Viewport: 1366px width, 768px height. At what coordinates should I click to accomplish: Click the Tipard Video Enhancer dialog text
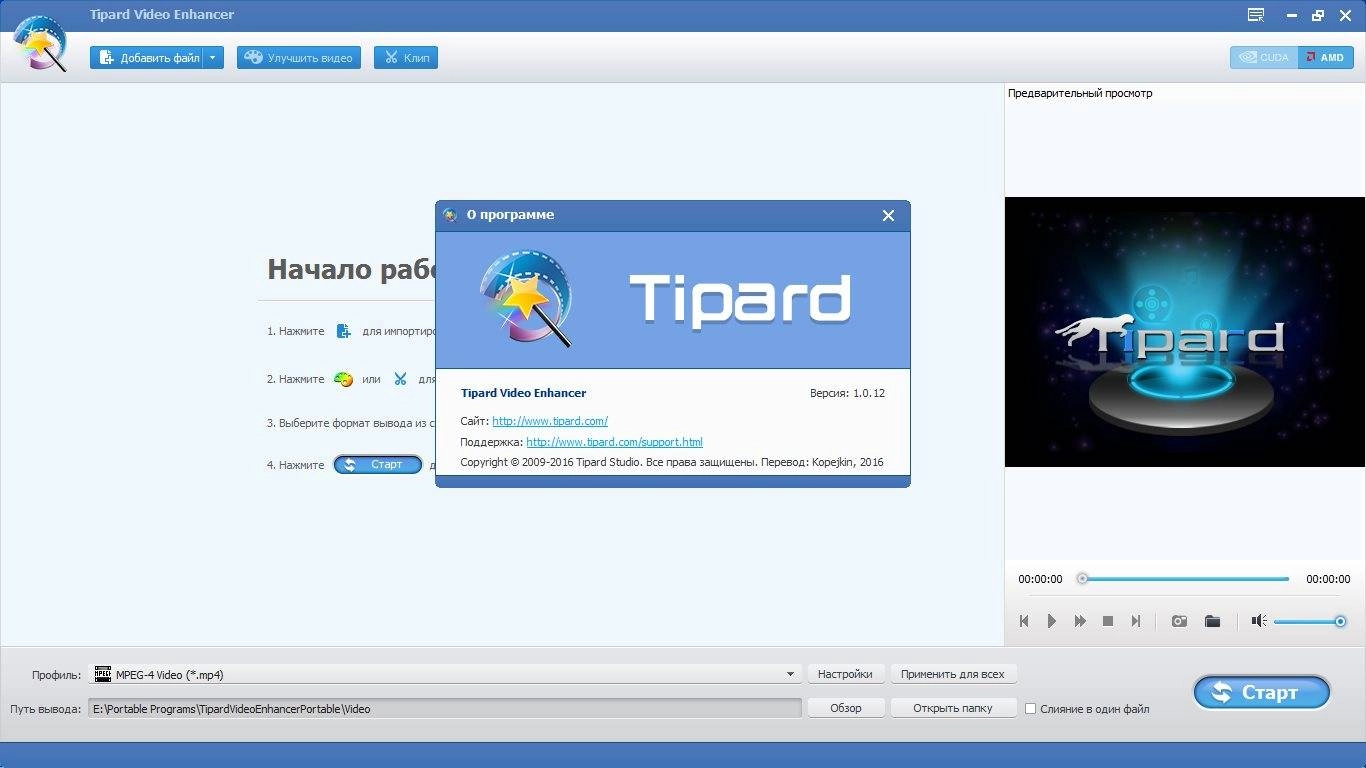click(523, 394)
